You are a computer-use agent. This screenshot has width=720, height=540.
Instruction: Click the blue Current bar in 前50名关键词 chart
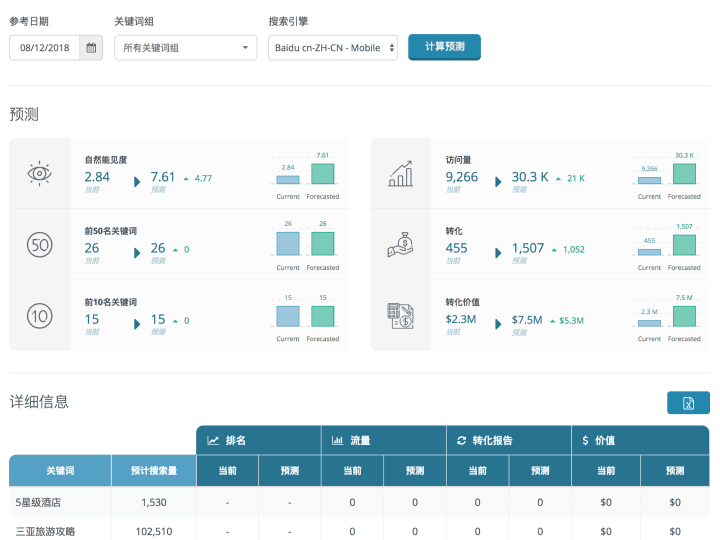288,243
